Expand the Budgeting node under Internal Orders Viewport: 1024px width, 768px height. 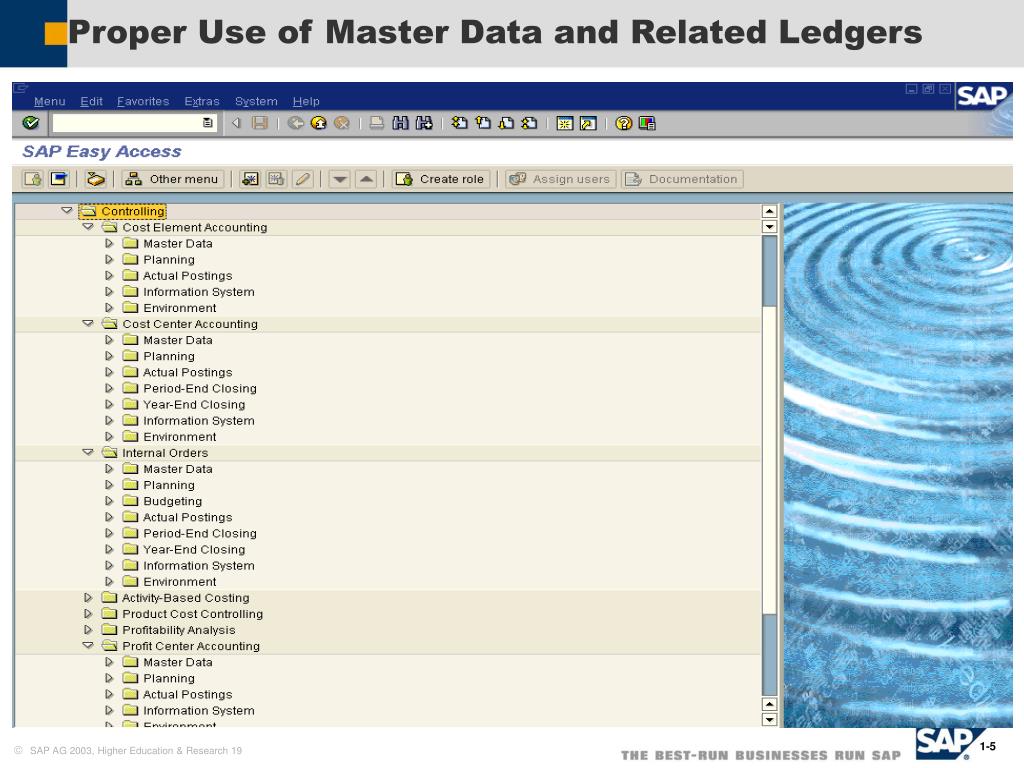pos(108,501)
